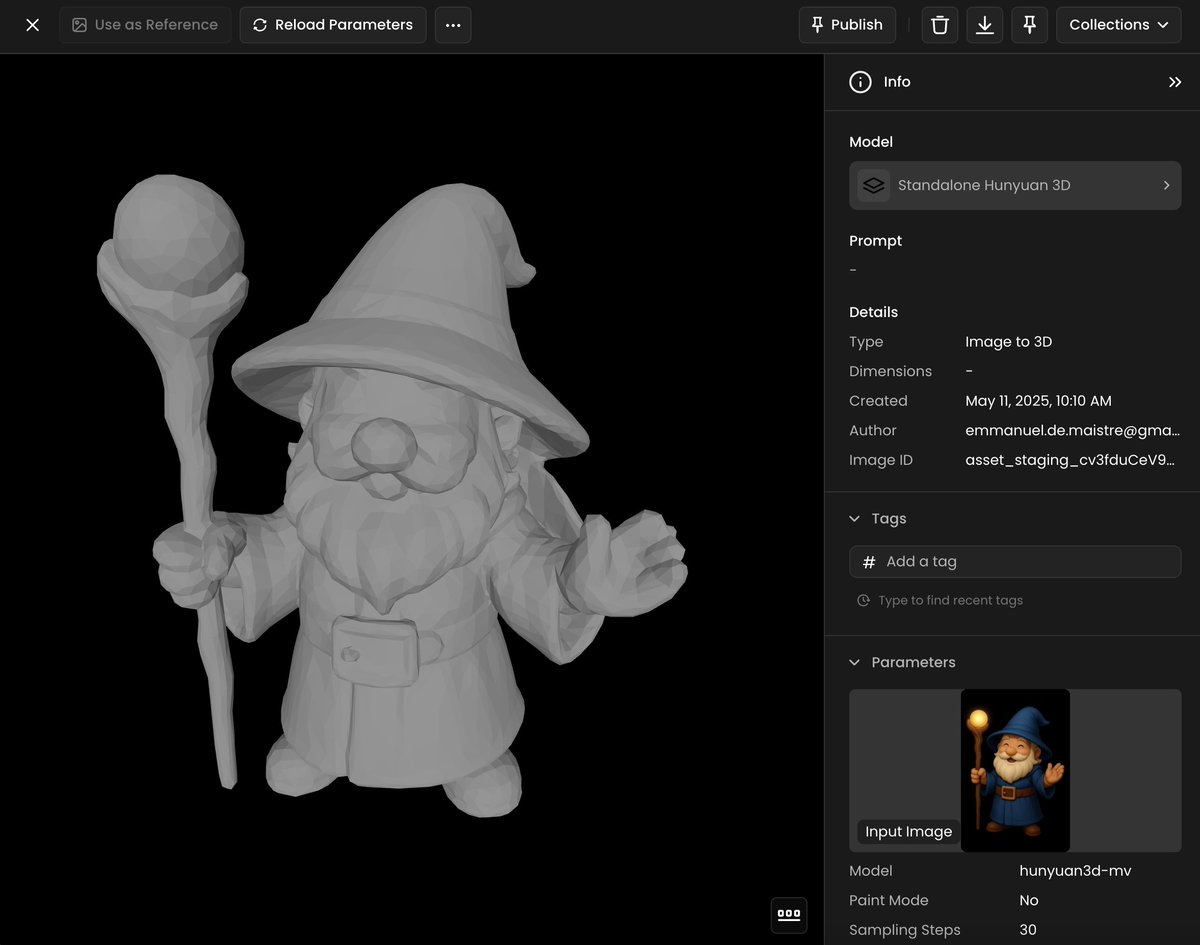
Task: Click the Add a tag input field
Action: 1015,561
